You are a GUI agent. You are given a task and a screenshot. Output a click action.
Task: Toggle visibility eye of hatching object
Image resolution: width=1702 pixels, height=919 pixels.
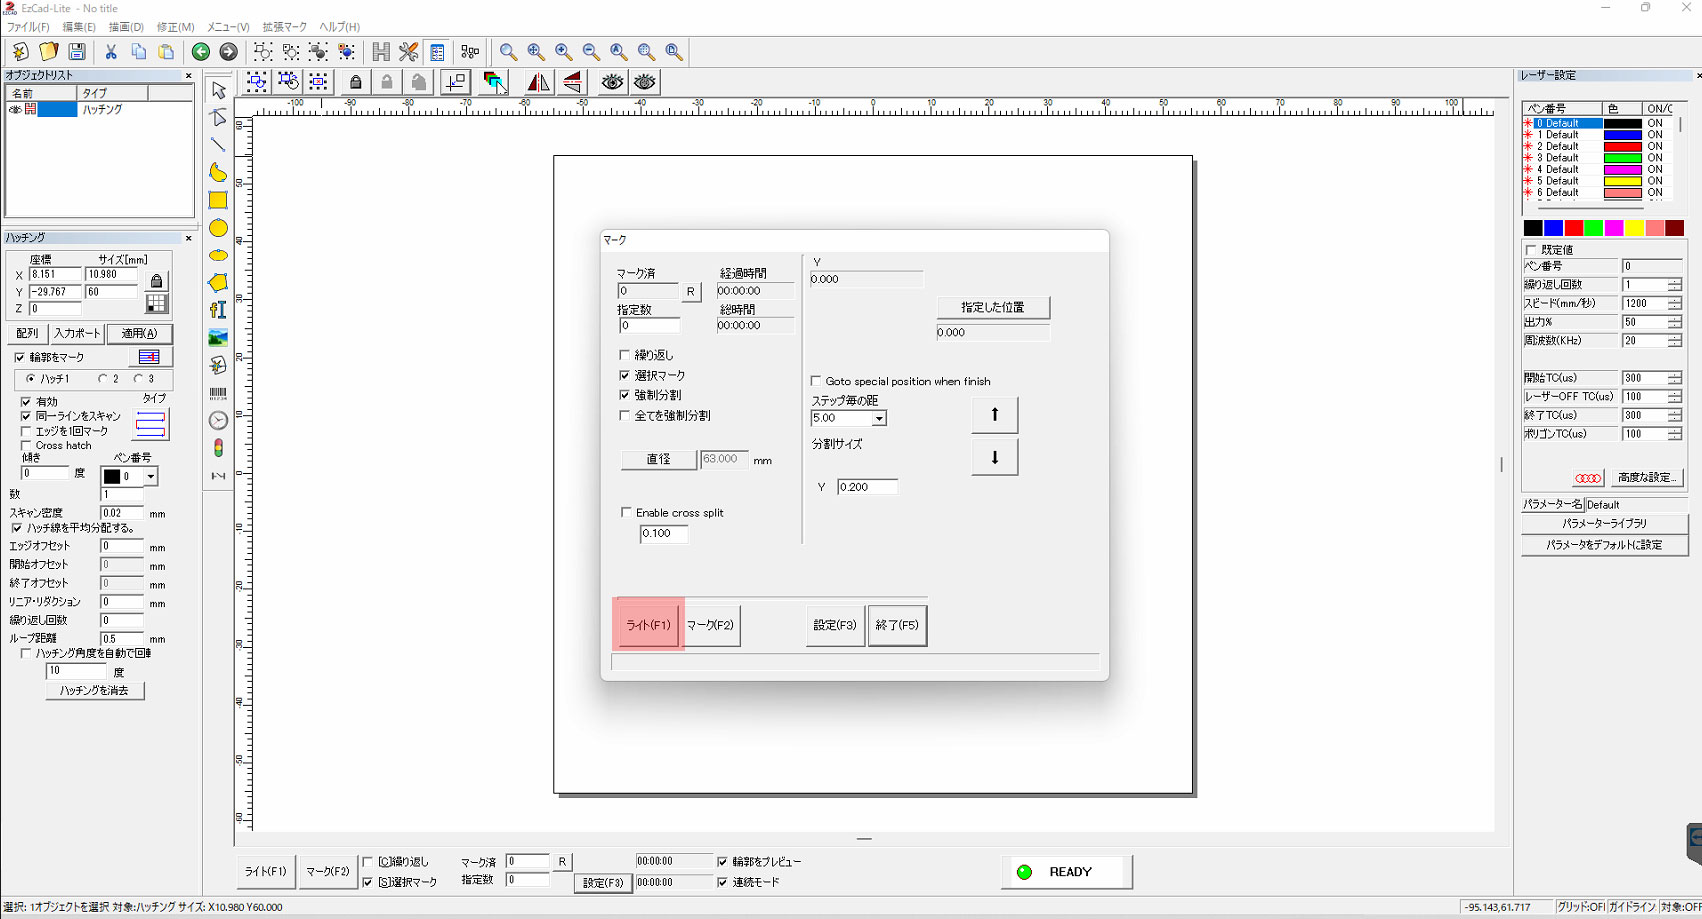[x=15, y=110]
